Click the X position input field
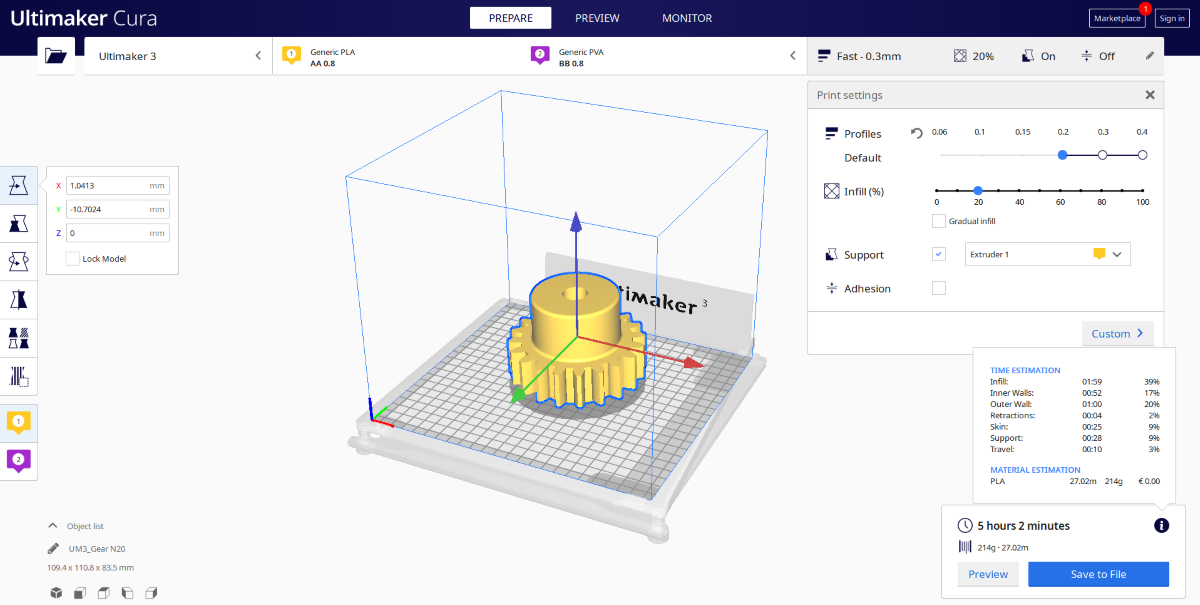This screenshot has height=605, width=1200. click(117, 185)
